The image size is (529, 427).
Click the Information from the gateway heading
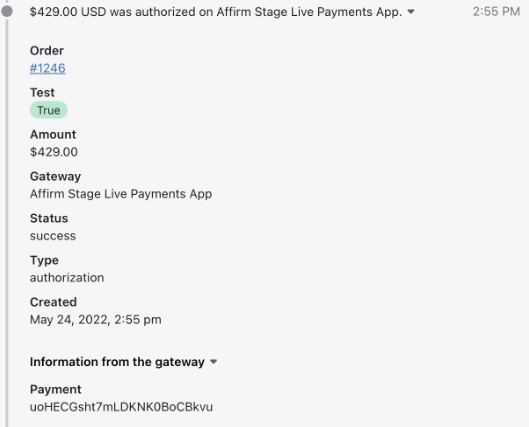[x=117, y=362]
